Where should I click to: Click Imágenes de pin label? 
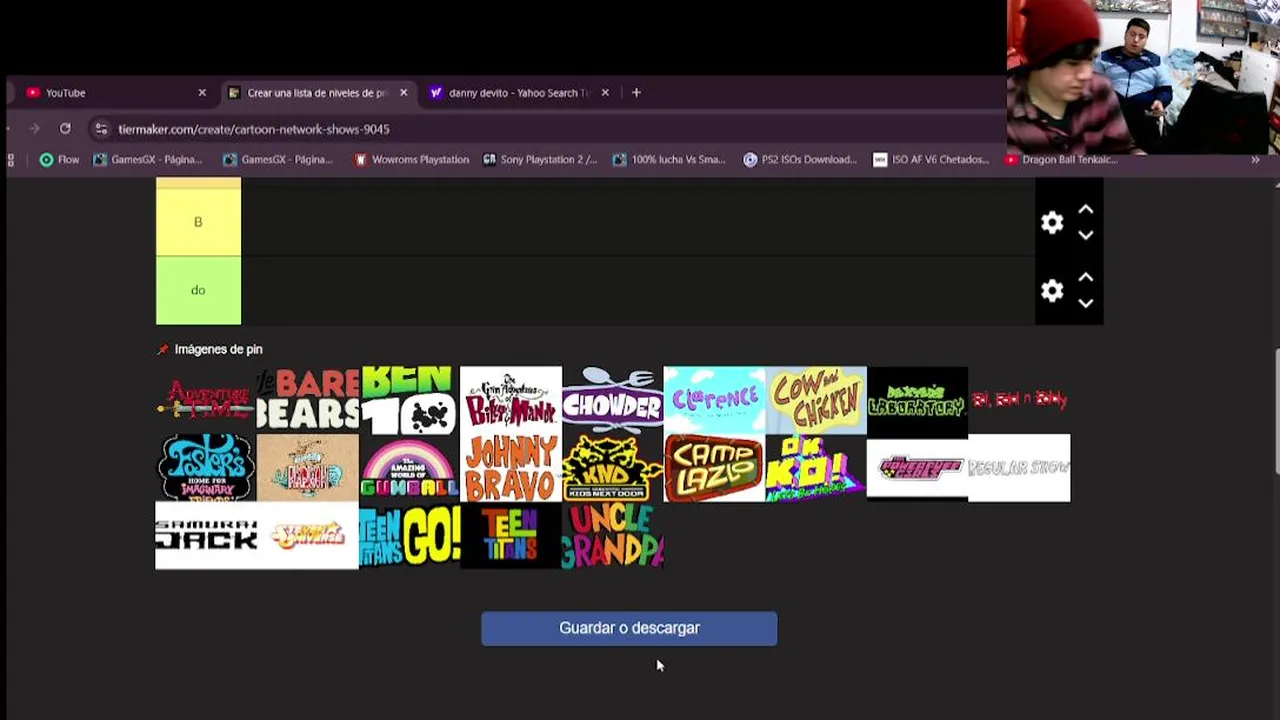(218, 349)
